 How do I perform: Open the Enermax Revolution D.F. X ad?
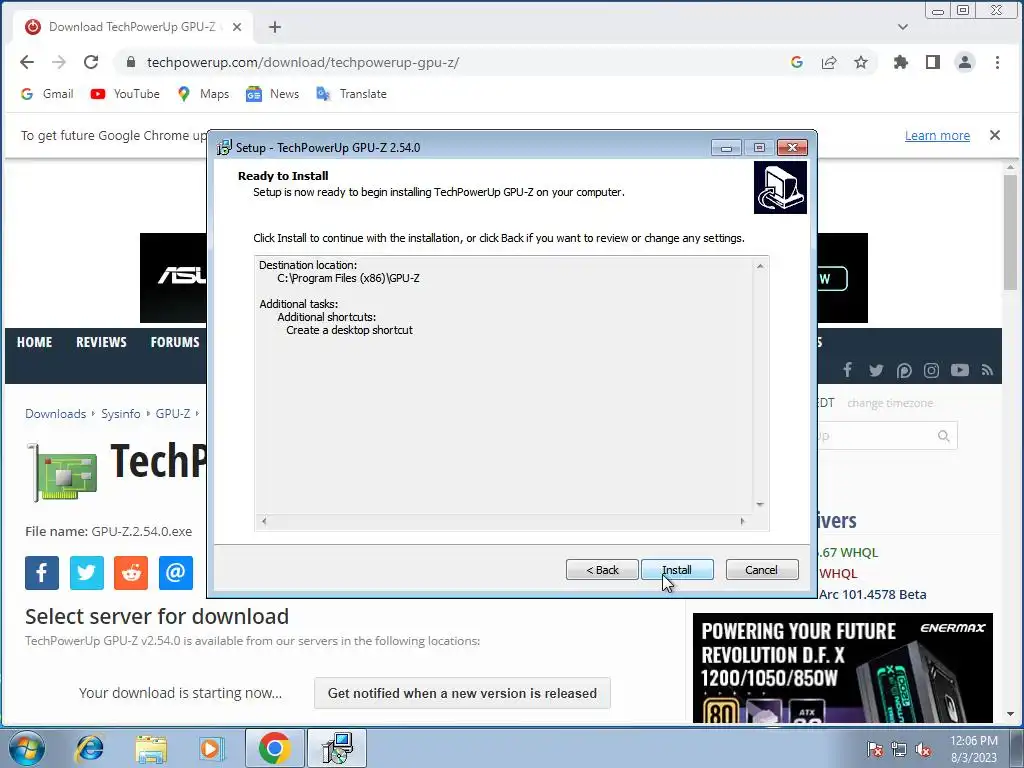(x=842, y=667)
